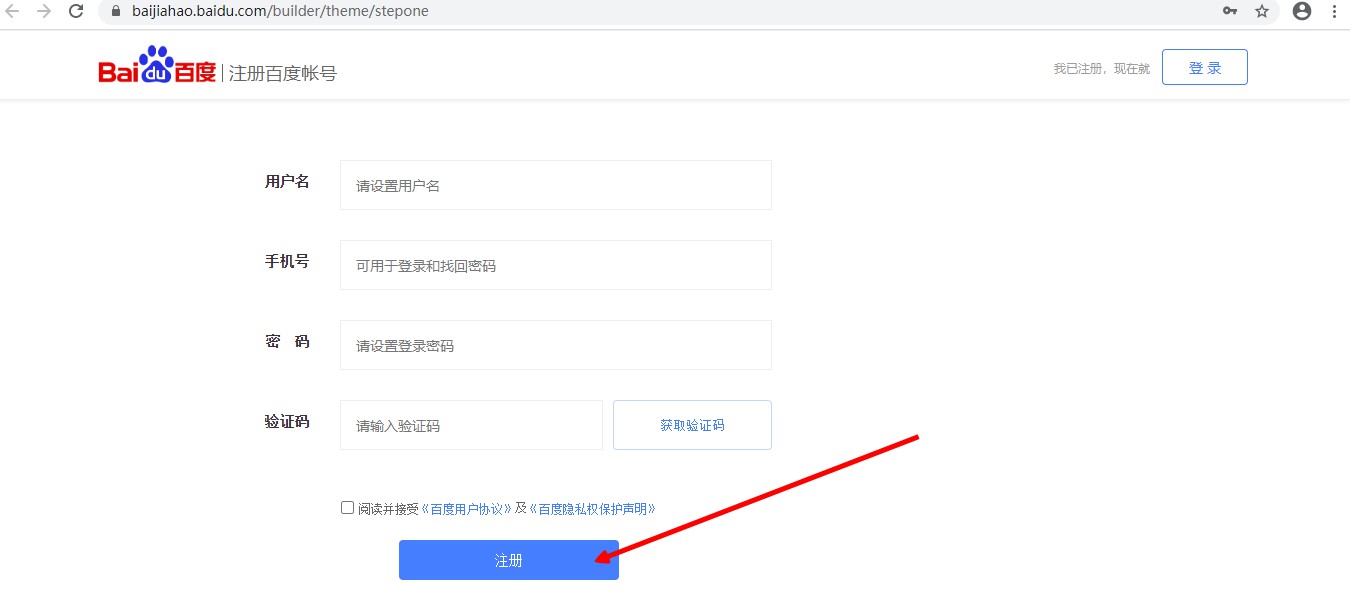
Task: Open the 百度隐私权保护声明 link
Action: tap(592, 509)
